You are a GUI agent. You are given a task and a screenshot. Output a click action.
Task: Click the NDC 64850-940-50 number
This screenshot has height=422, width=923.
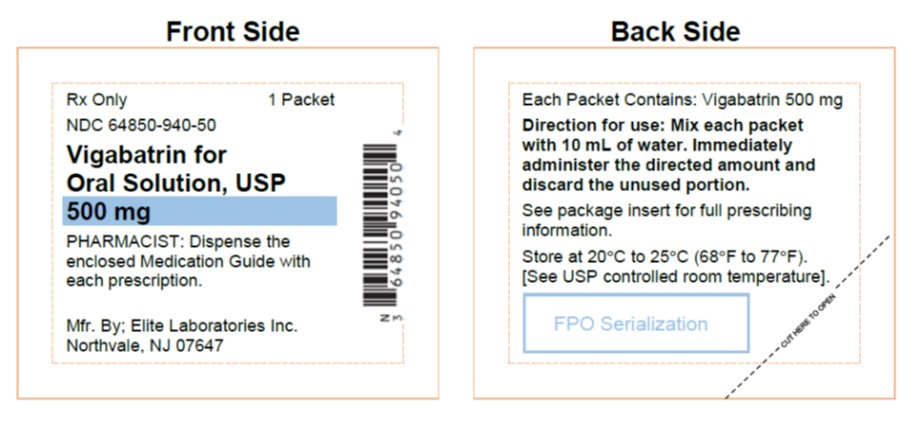[141, 126]
